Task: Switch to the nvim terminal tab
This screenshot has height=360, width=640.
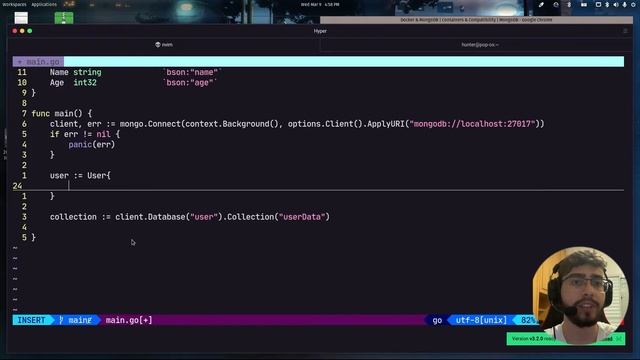Action: (x=164, y=44)
